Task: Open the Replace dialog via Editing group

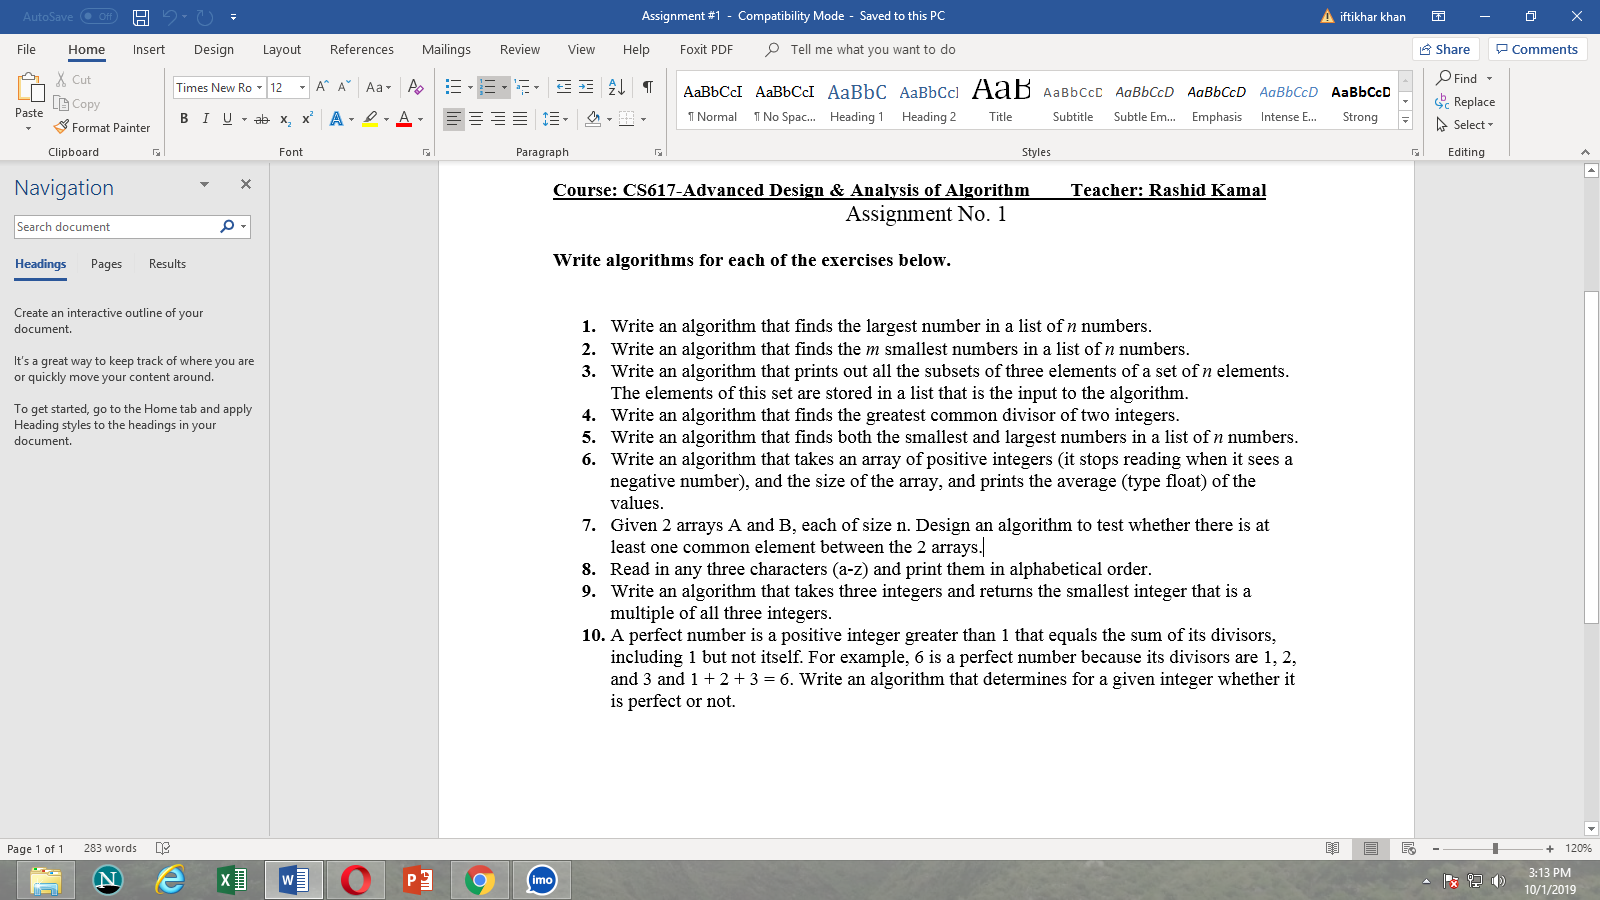Action: (1466, 101)
